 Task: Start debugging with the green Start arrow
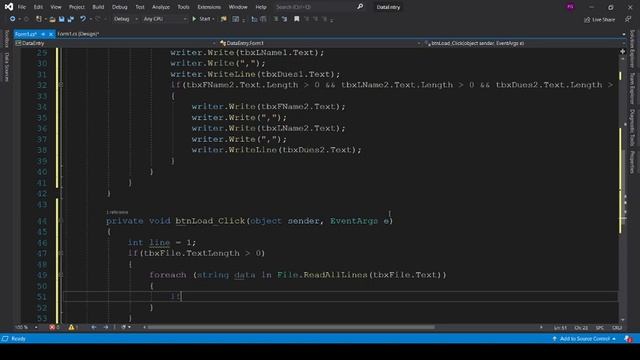194,19
